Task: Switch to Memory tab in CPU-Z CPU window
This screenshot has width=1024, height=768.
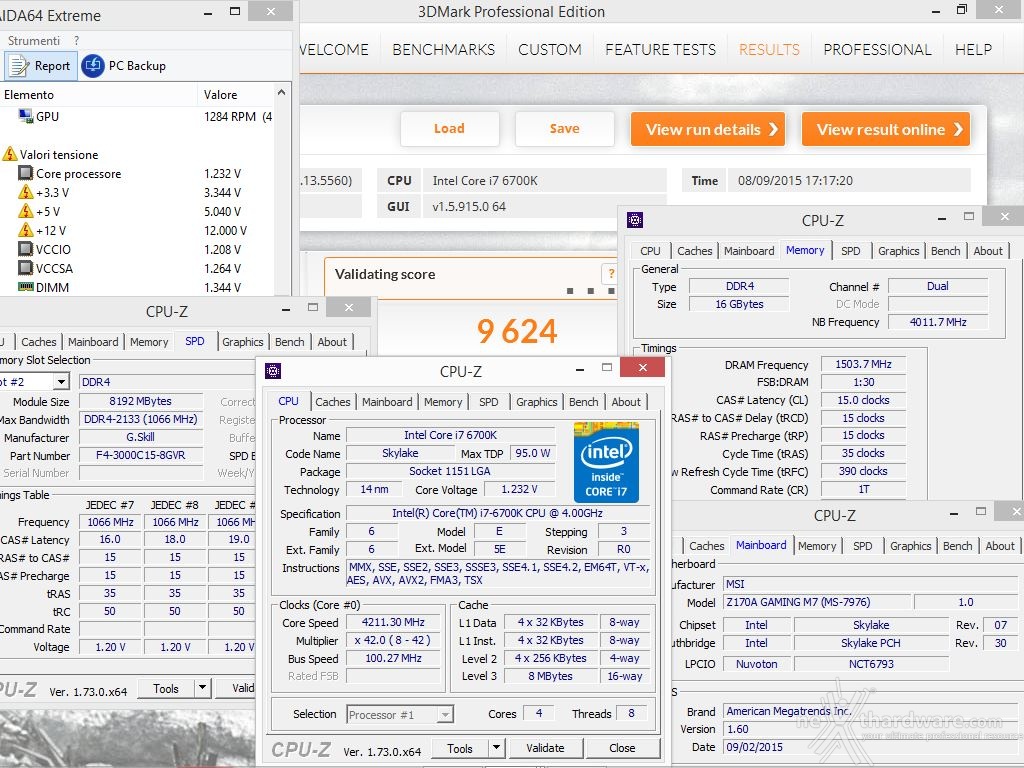Action: coord(443,402)
